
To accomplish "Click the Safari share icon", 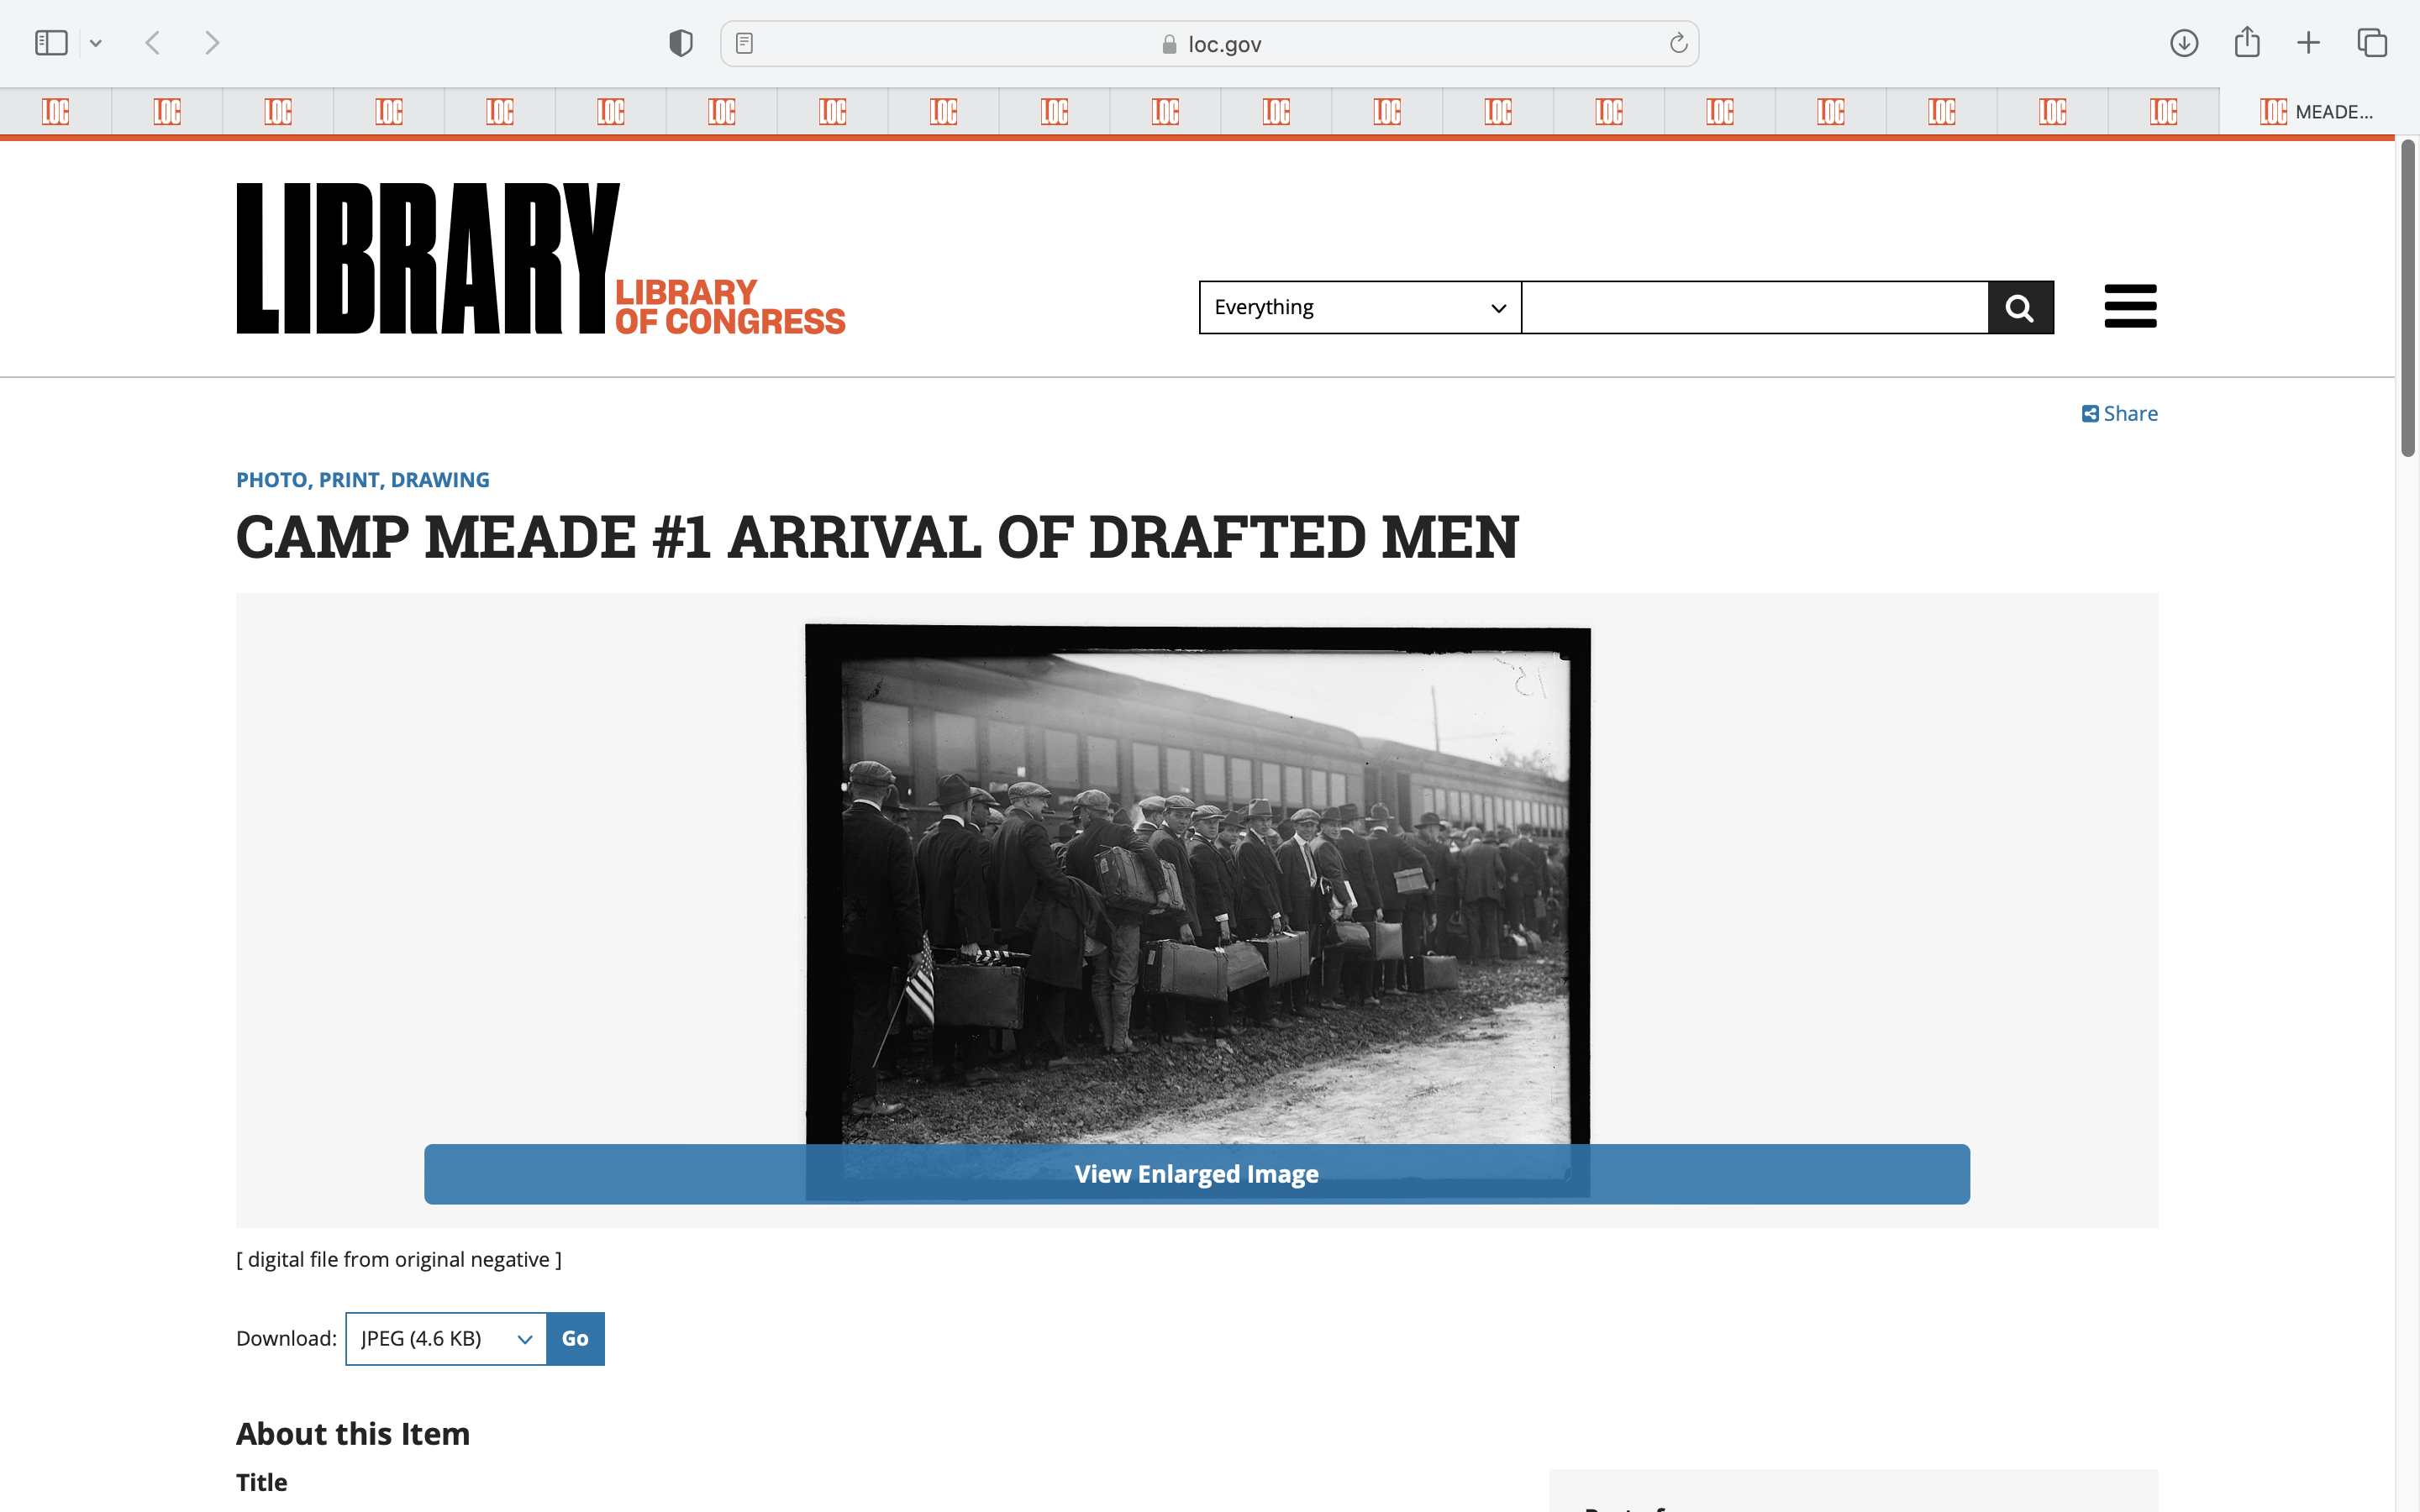I will [x=2246, y=42].
